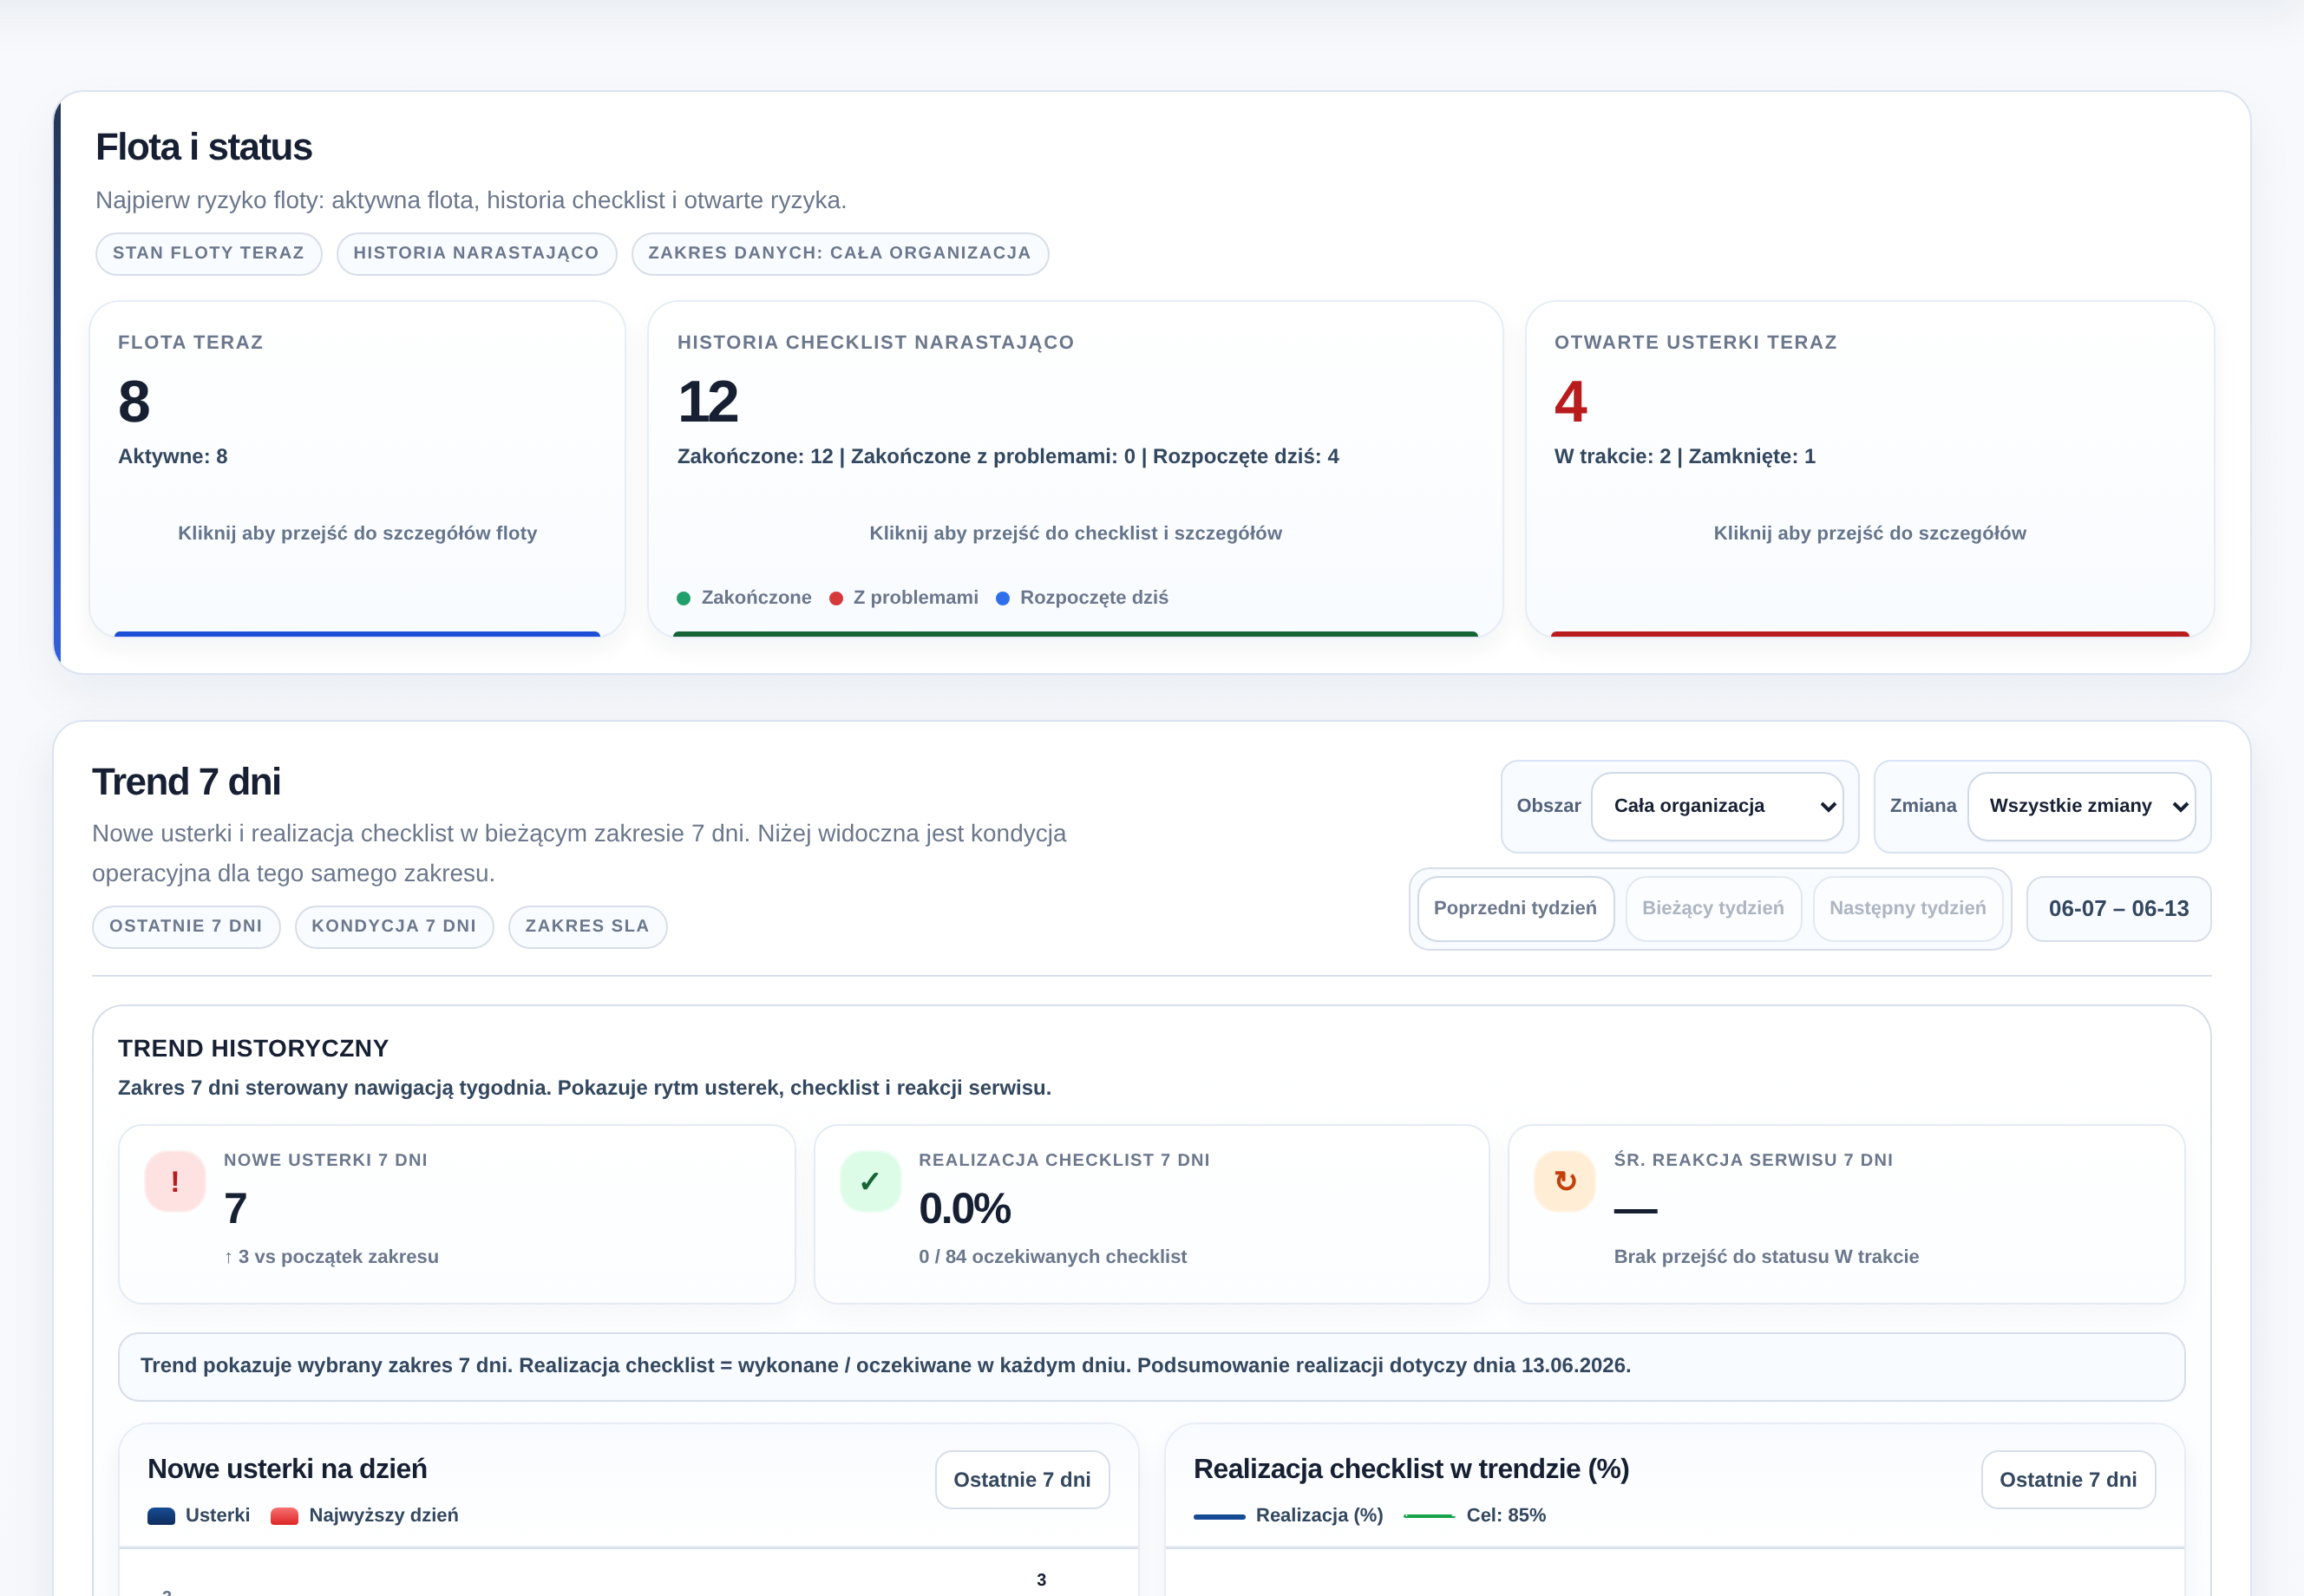Click the text 0 / 84 oczekiwanych checklist
This screenshot has height=1596, width=2304.
tap(1052, 1256)
